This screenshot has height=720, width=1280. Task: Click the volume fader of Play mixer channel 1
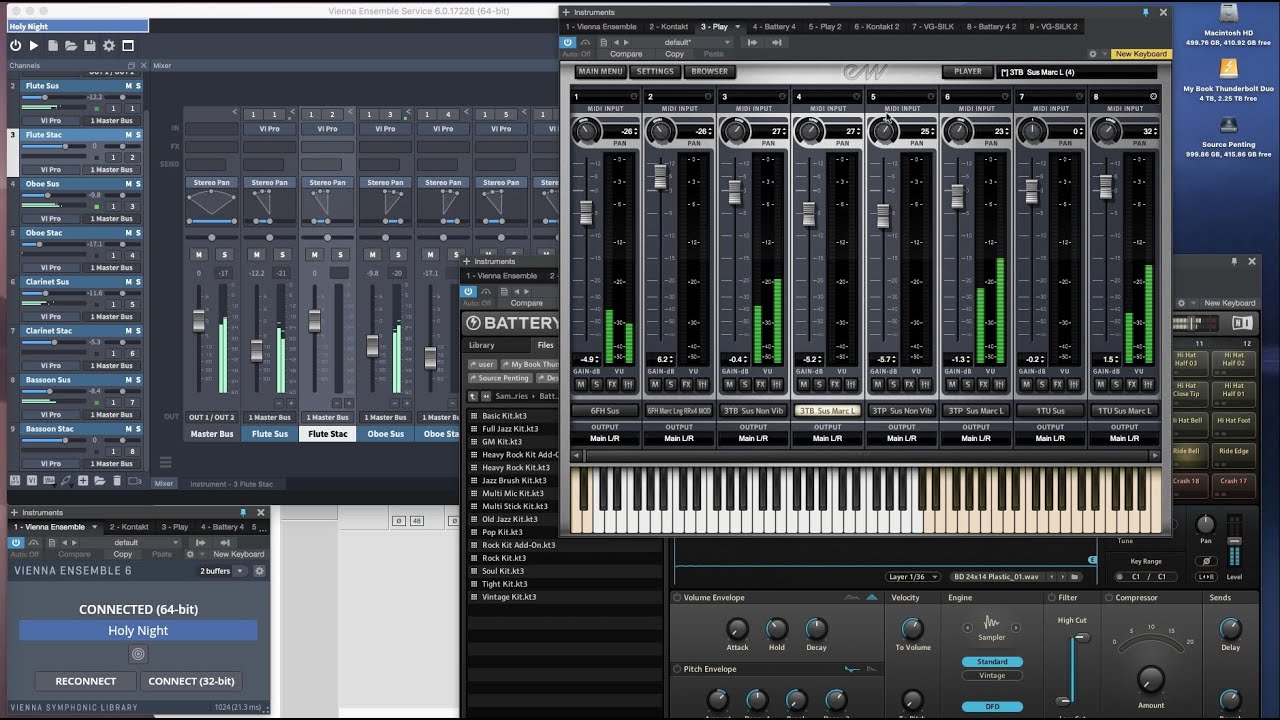tap(586, 213)
